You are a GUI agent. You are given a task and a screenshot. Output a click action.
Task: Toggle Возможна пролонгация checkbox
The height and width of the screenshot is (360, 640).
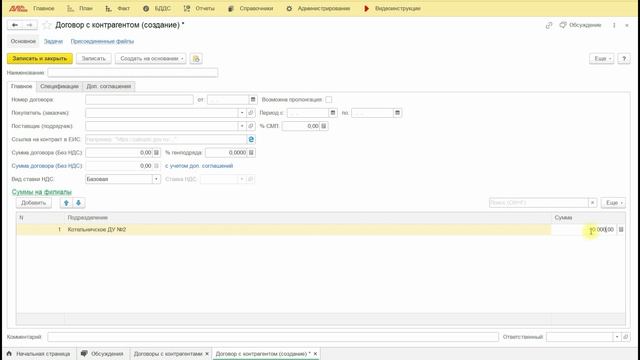point(329,100)
